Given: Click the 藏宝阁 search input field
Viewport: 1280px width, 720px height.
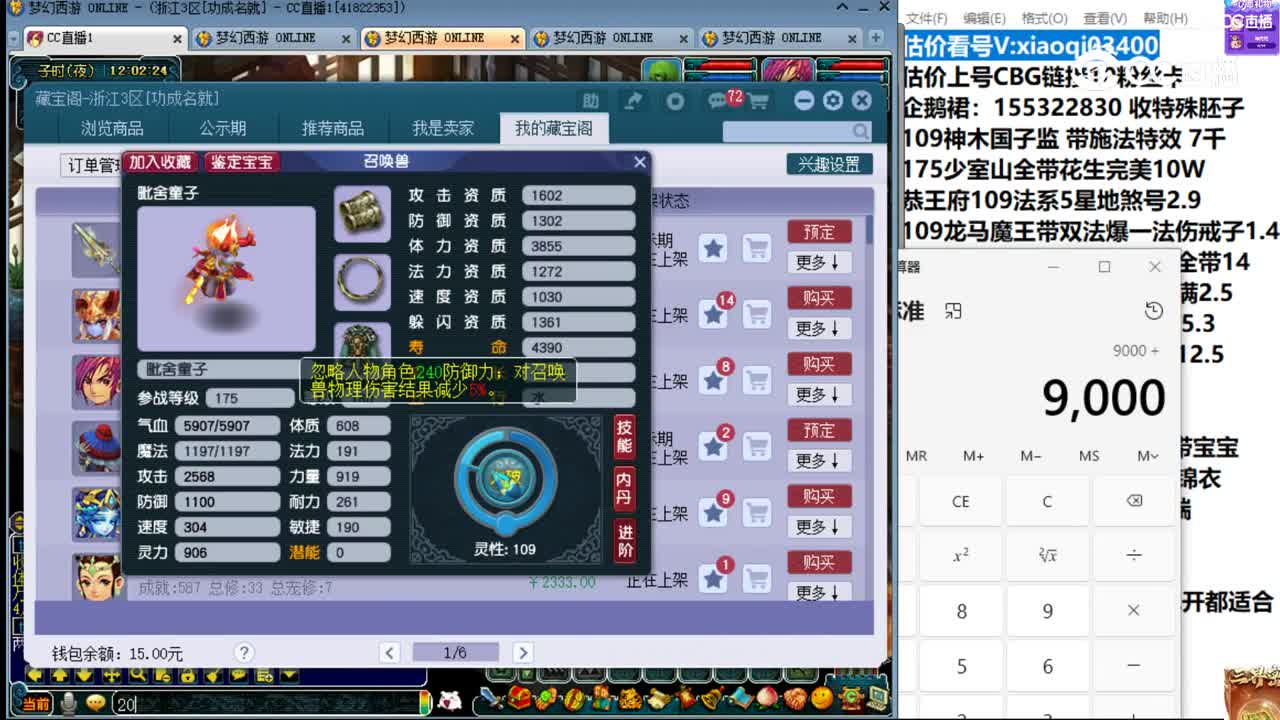Looking at the screenshot, I should pos(787,131).
